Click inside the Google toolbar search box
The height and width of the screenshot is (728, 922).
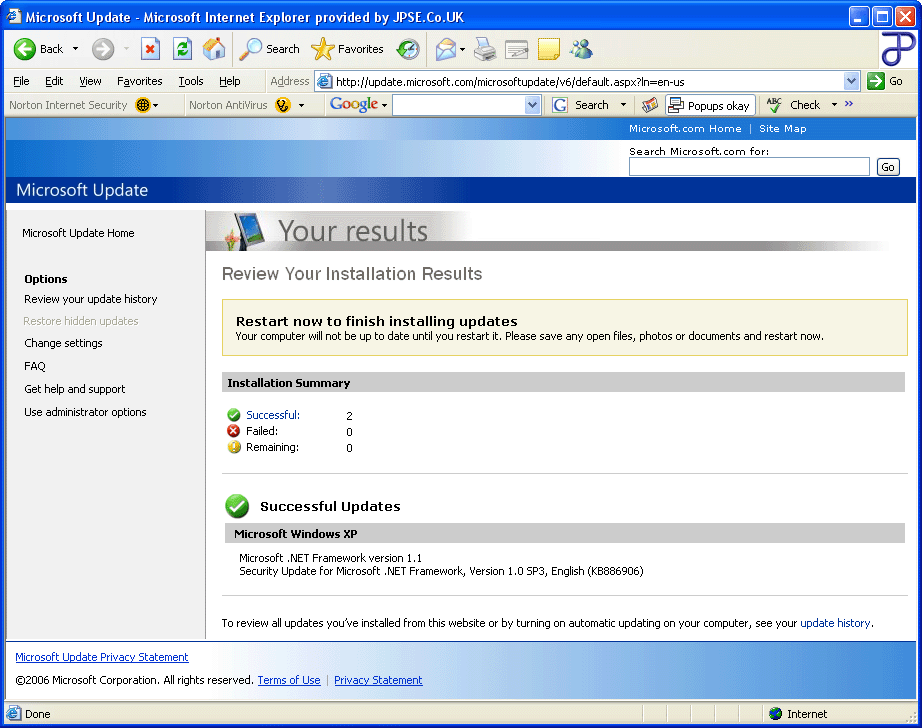[x=459, y=105]
